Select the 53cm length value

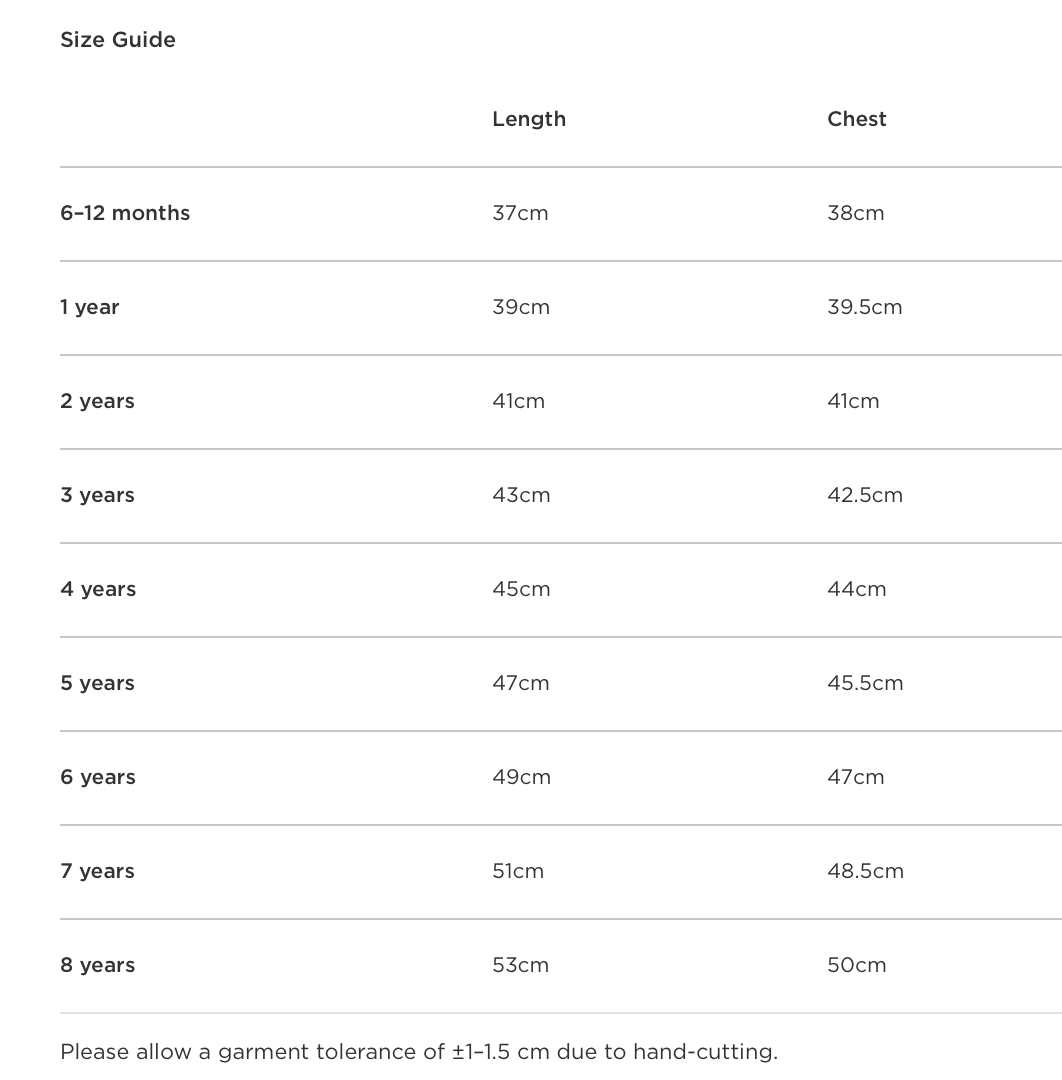click(x=520, y=965)
